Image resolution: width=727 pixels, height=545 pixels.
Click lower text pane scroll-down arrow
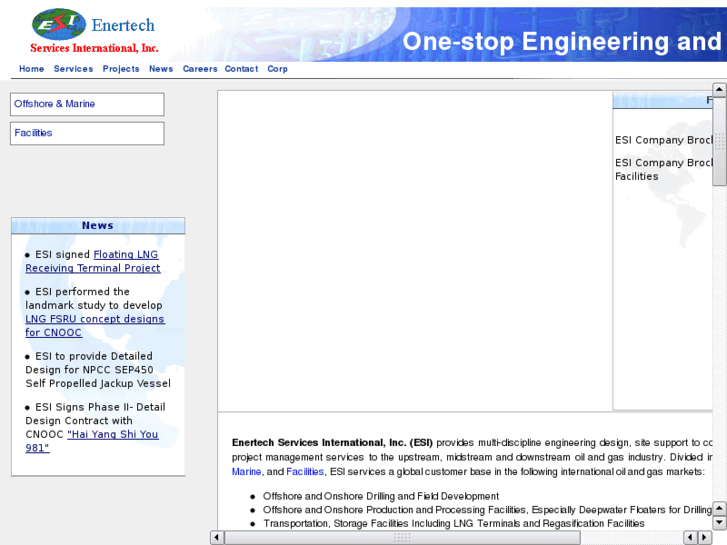pyautogui.click(x=719, y=522)
